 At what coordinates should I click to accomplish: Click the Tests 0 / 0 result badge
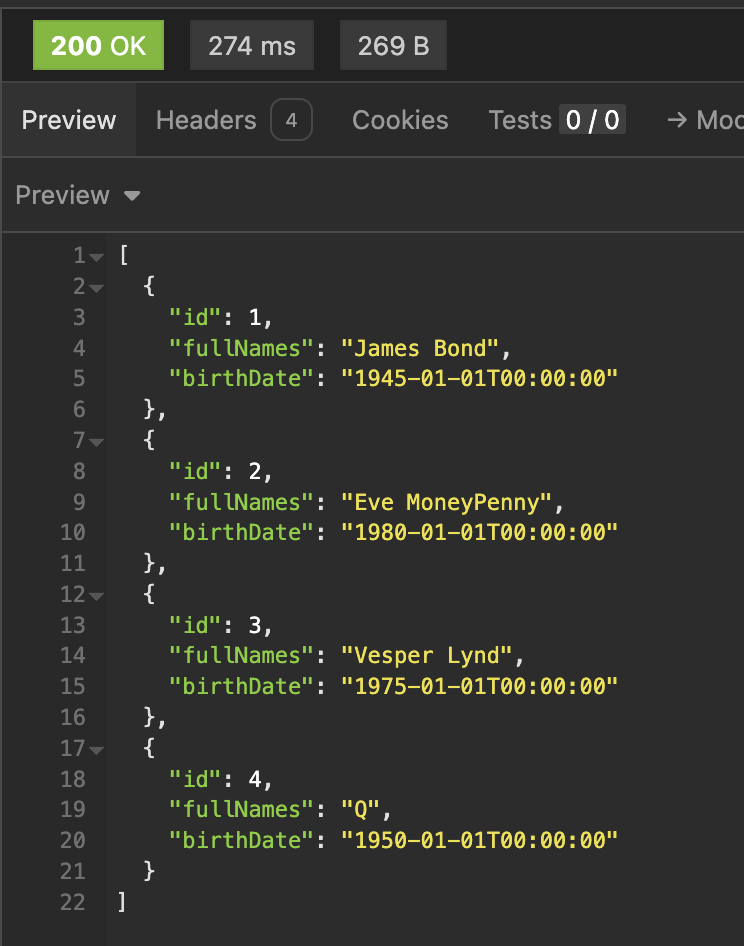coord(592,121)
